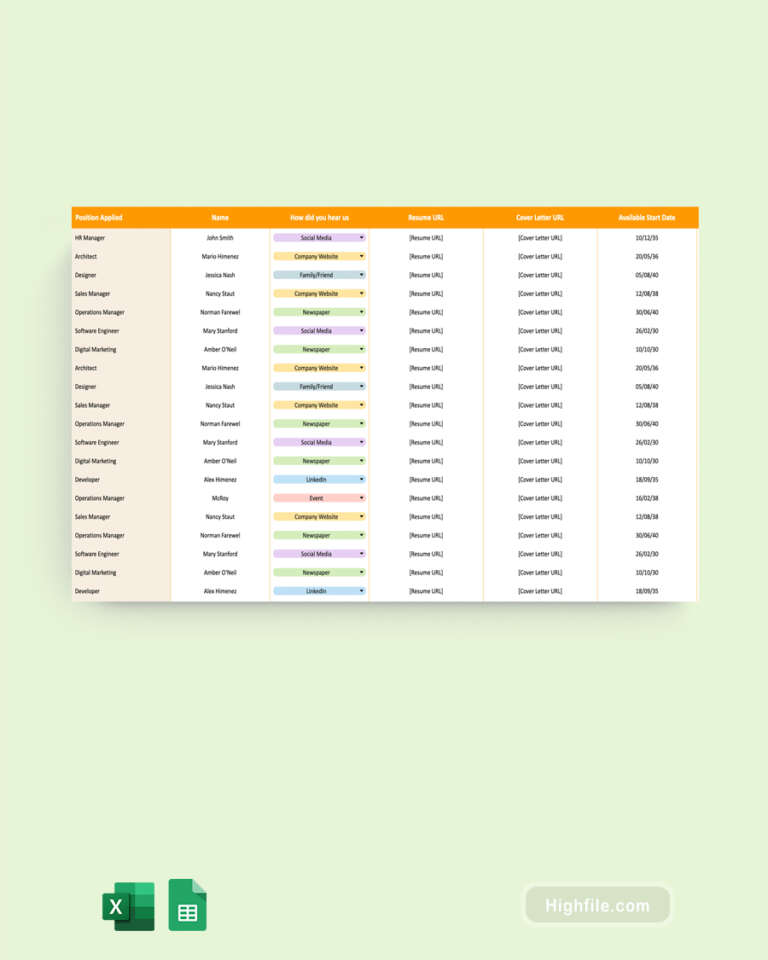This screenshot has width=768, height=960.
Task: Click the Google Sheets icon
Action: click(187, 905)
